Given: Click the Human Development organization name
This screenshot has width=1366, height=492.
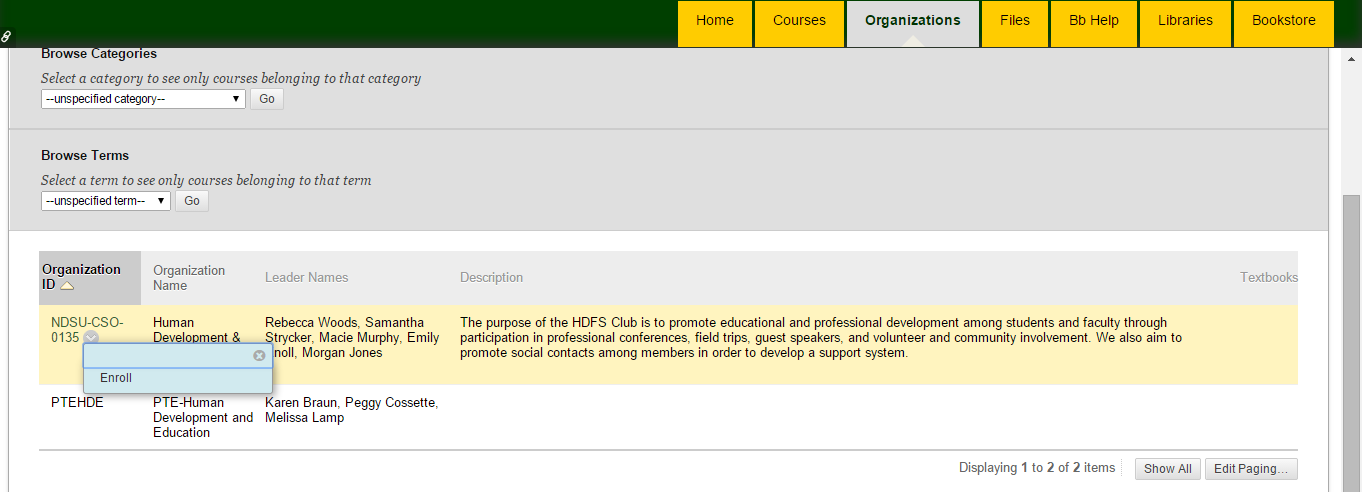Looking at the screenshot, I should (x=197, y=330).
